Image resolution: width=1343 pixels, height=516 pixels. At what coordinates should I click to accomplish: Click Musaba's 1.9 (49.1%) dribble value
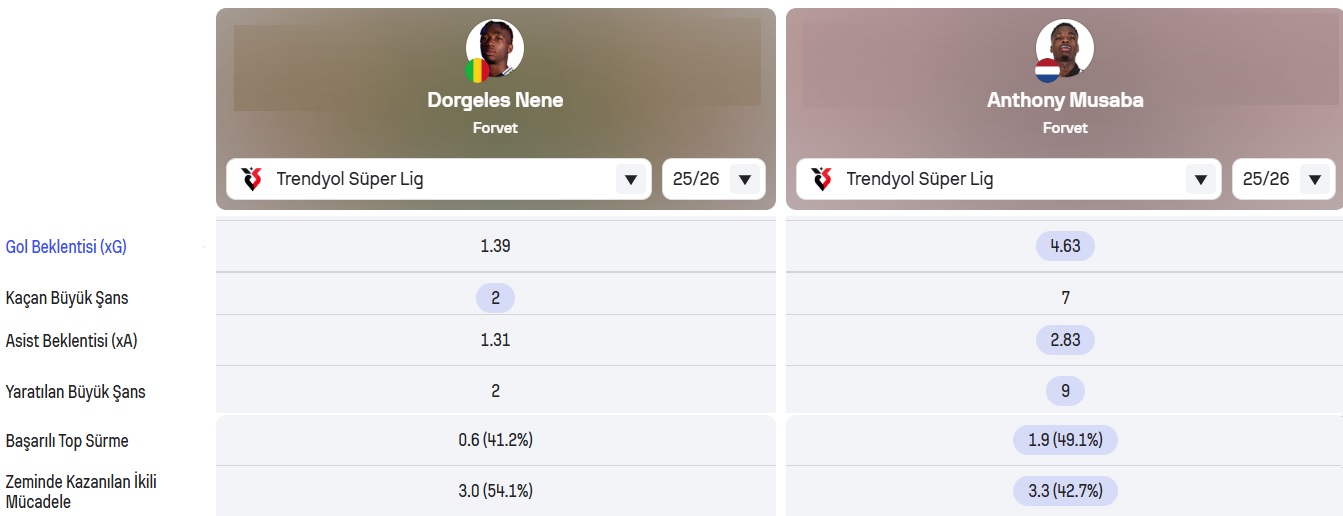click(x=1065, y=440)
